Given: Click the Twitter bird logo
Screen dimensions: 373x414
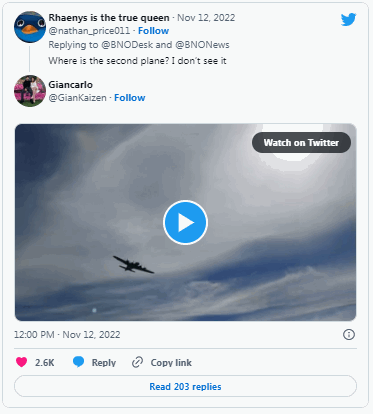Looking at the screenshot, I should tap(348, 20).
